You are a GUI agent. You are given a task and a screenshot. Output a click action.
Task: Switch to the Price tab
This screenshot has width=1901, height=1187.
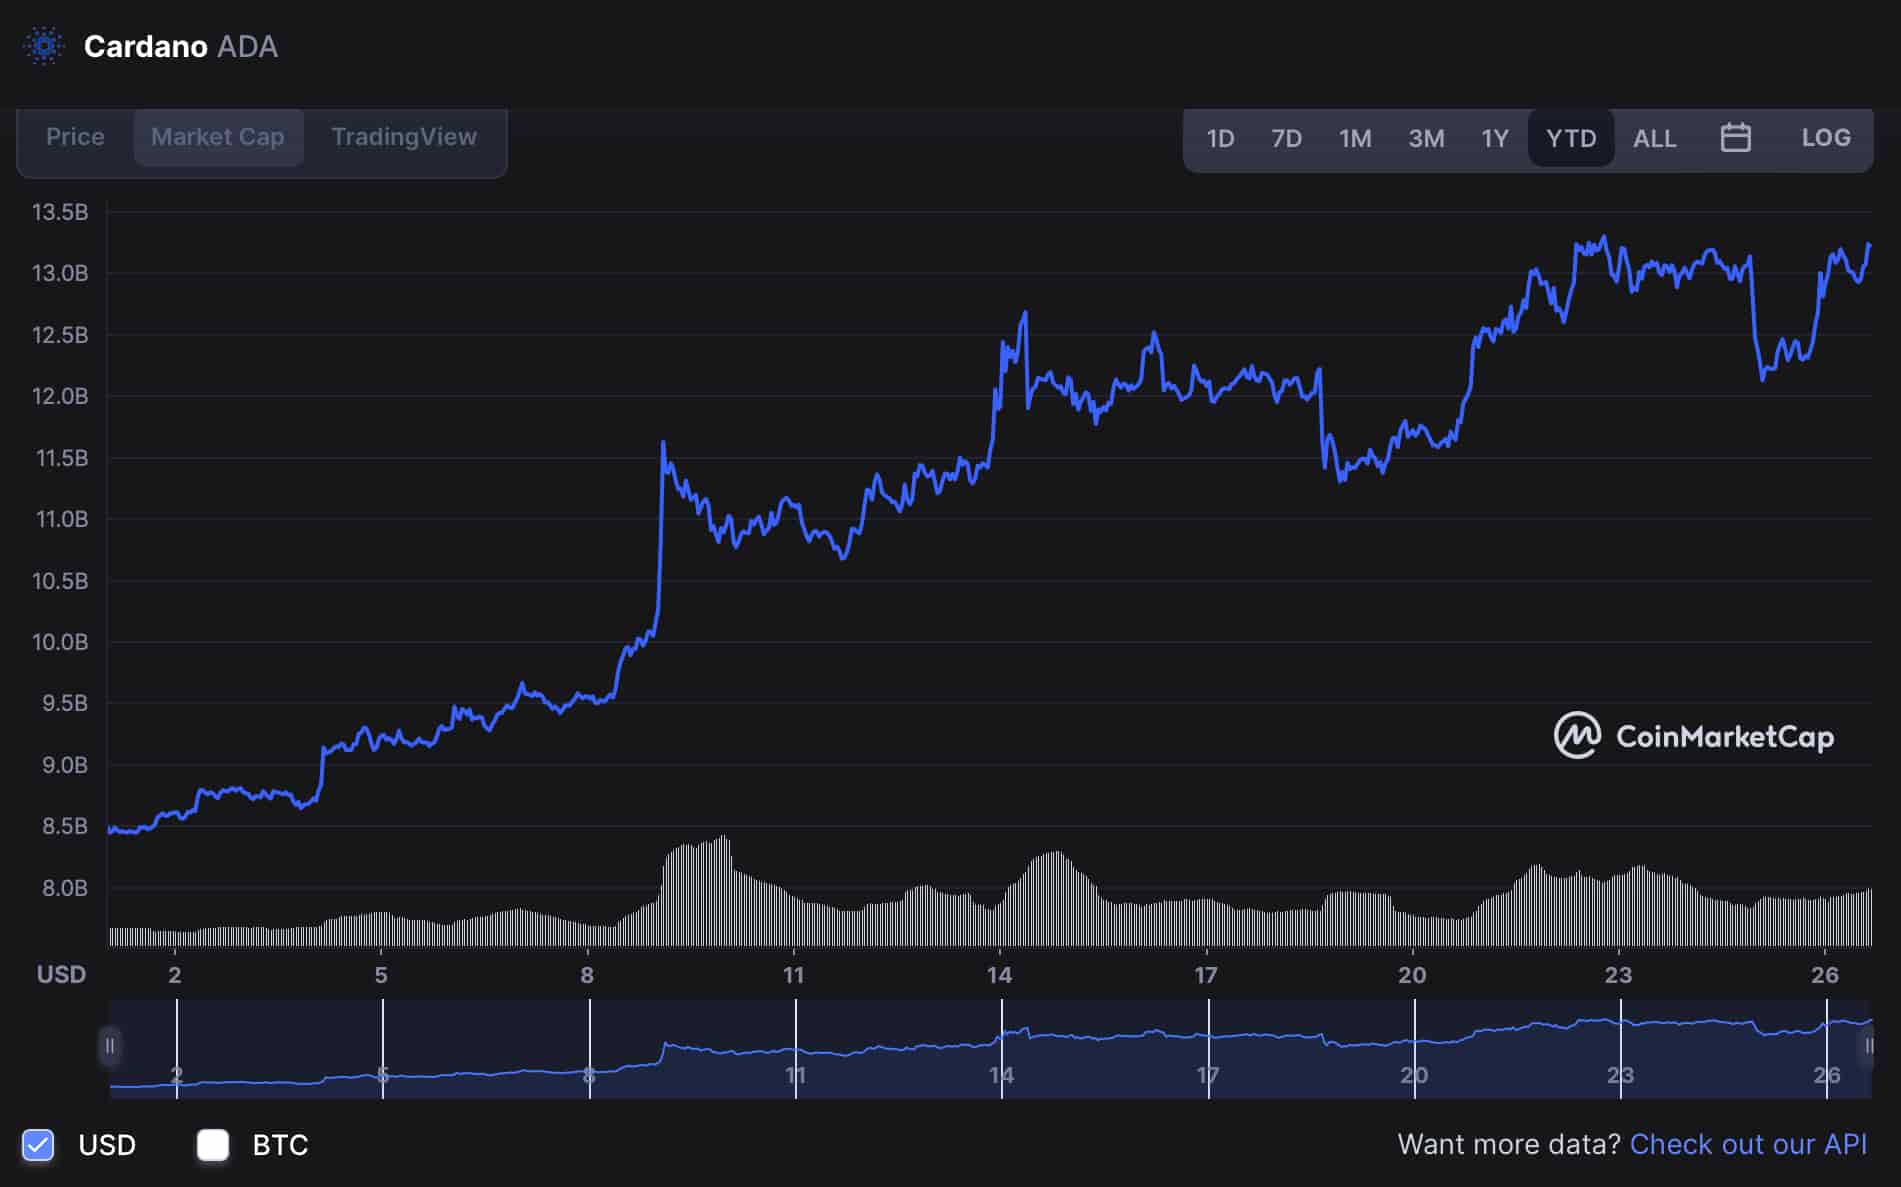click(74, 137)
